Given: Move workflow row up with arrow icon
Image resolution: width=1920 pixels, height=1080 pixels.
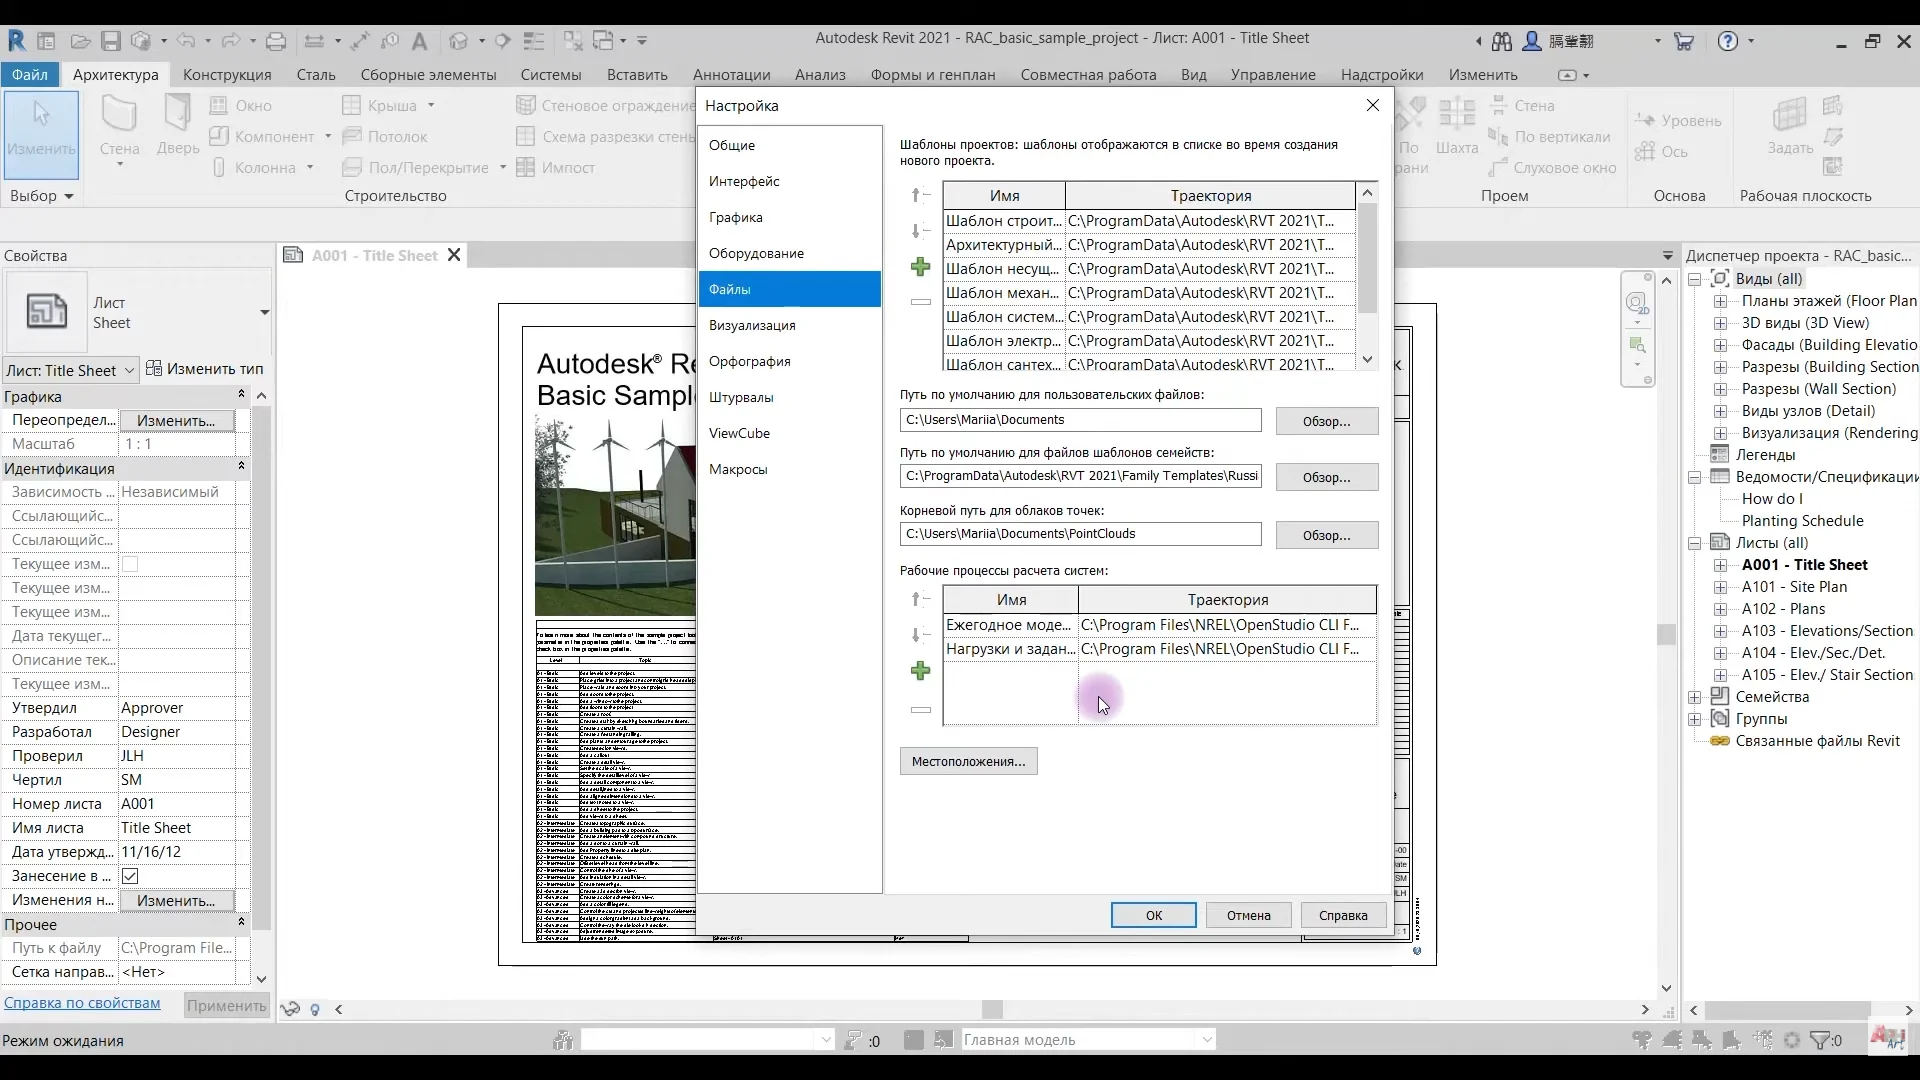Looking at the screenshot, I should click(921, 599).
